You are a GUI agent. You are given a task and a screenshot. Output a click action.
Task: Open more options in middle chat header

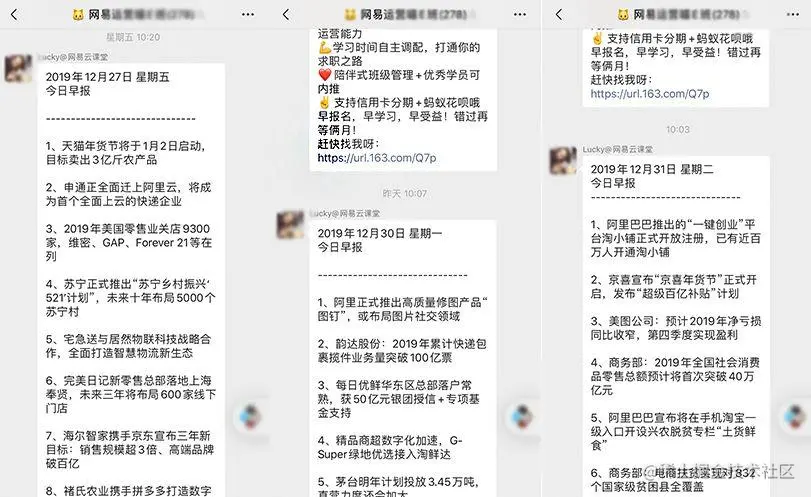click(x=520, y=14)
